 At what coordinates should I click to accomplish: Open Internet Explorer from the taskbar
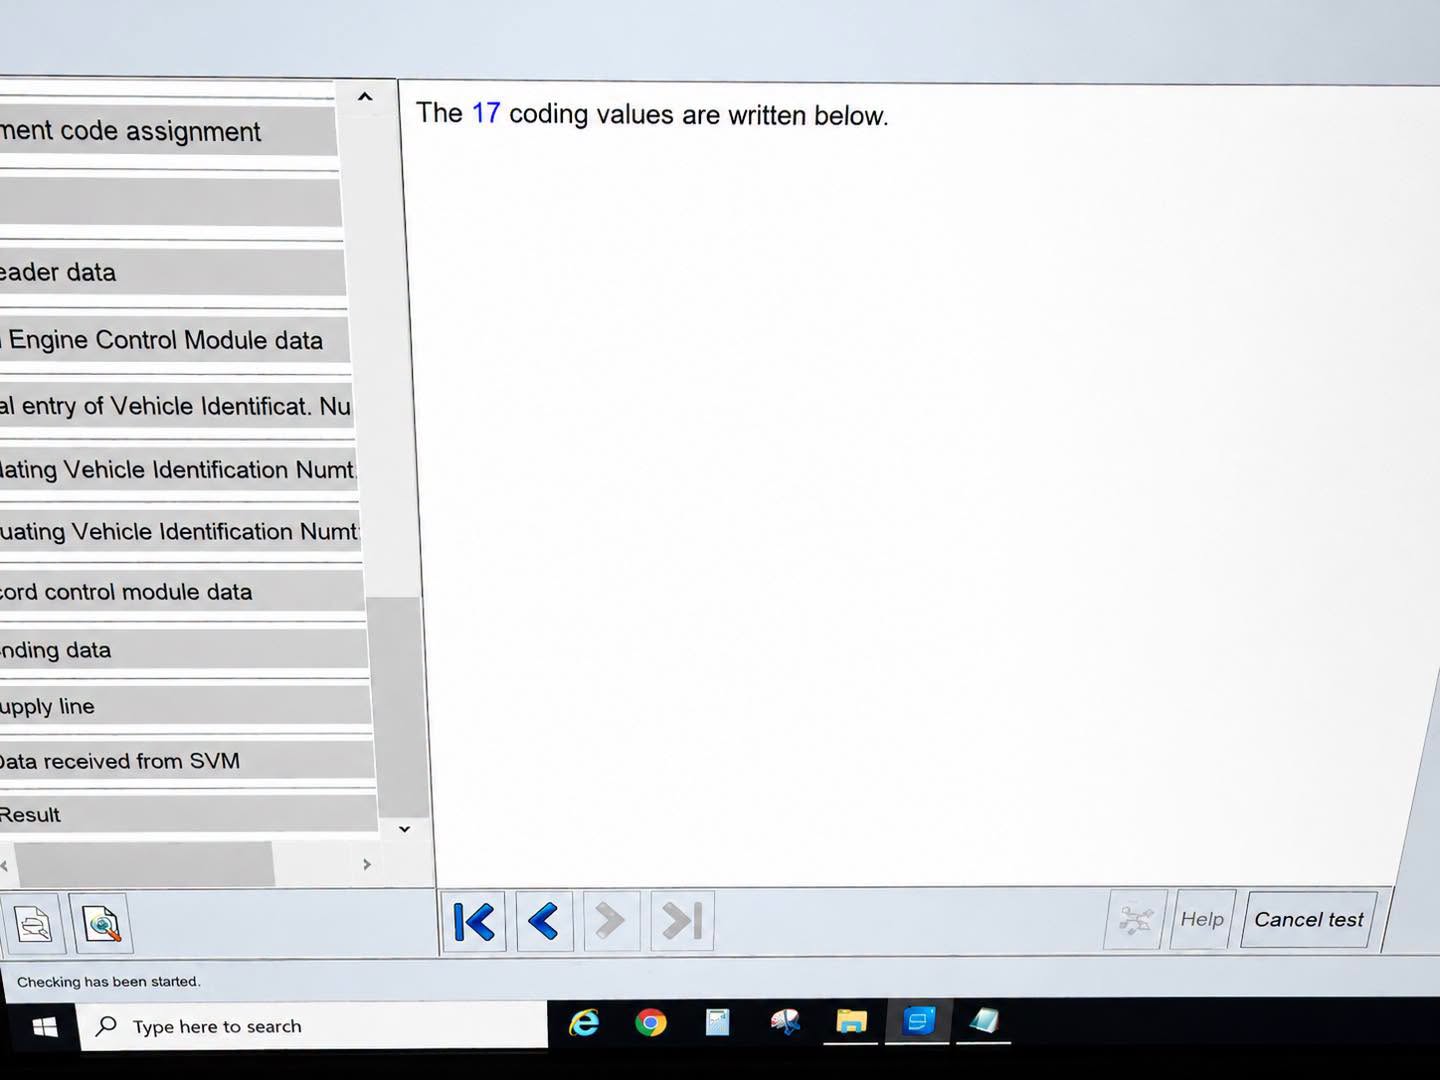[584, 1022]
